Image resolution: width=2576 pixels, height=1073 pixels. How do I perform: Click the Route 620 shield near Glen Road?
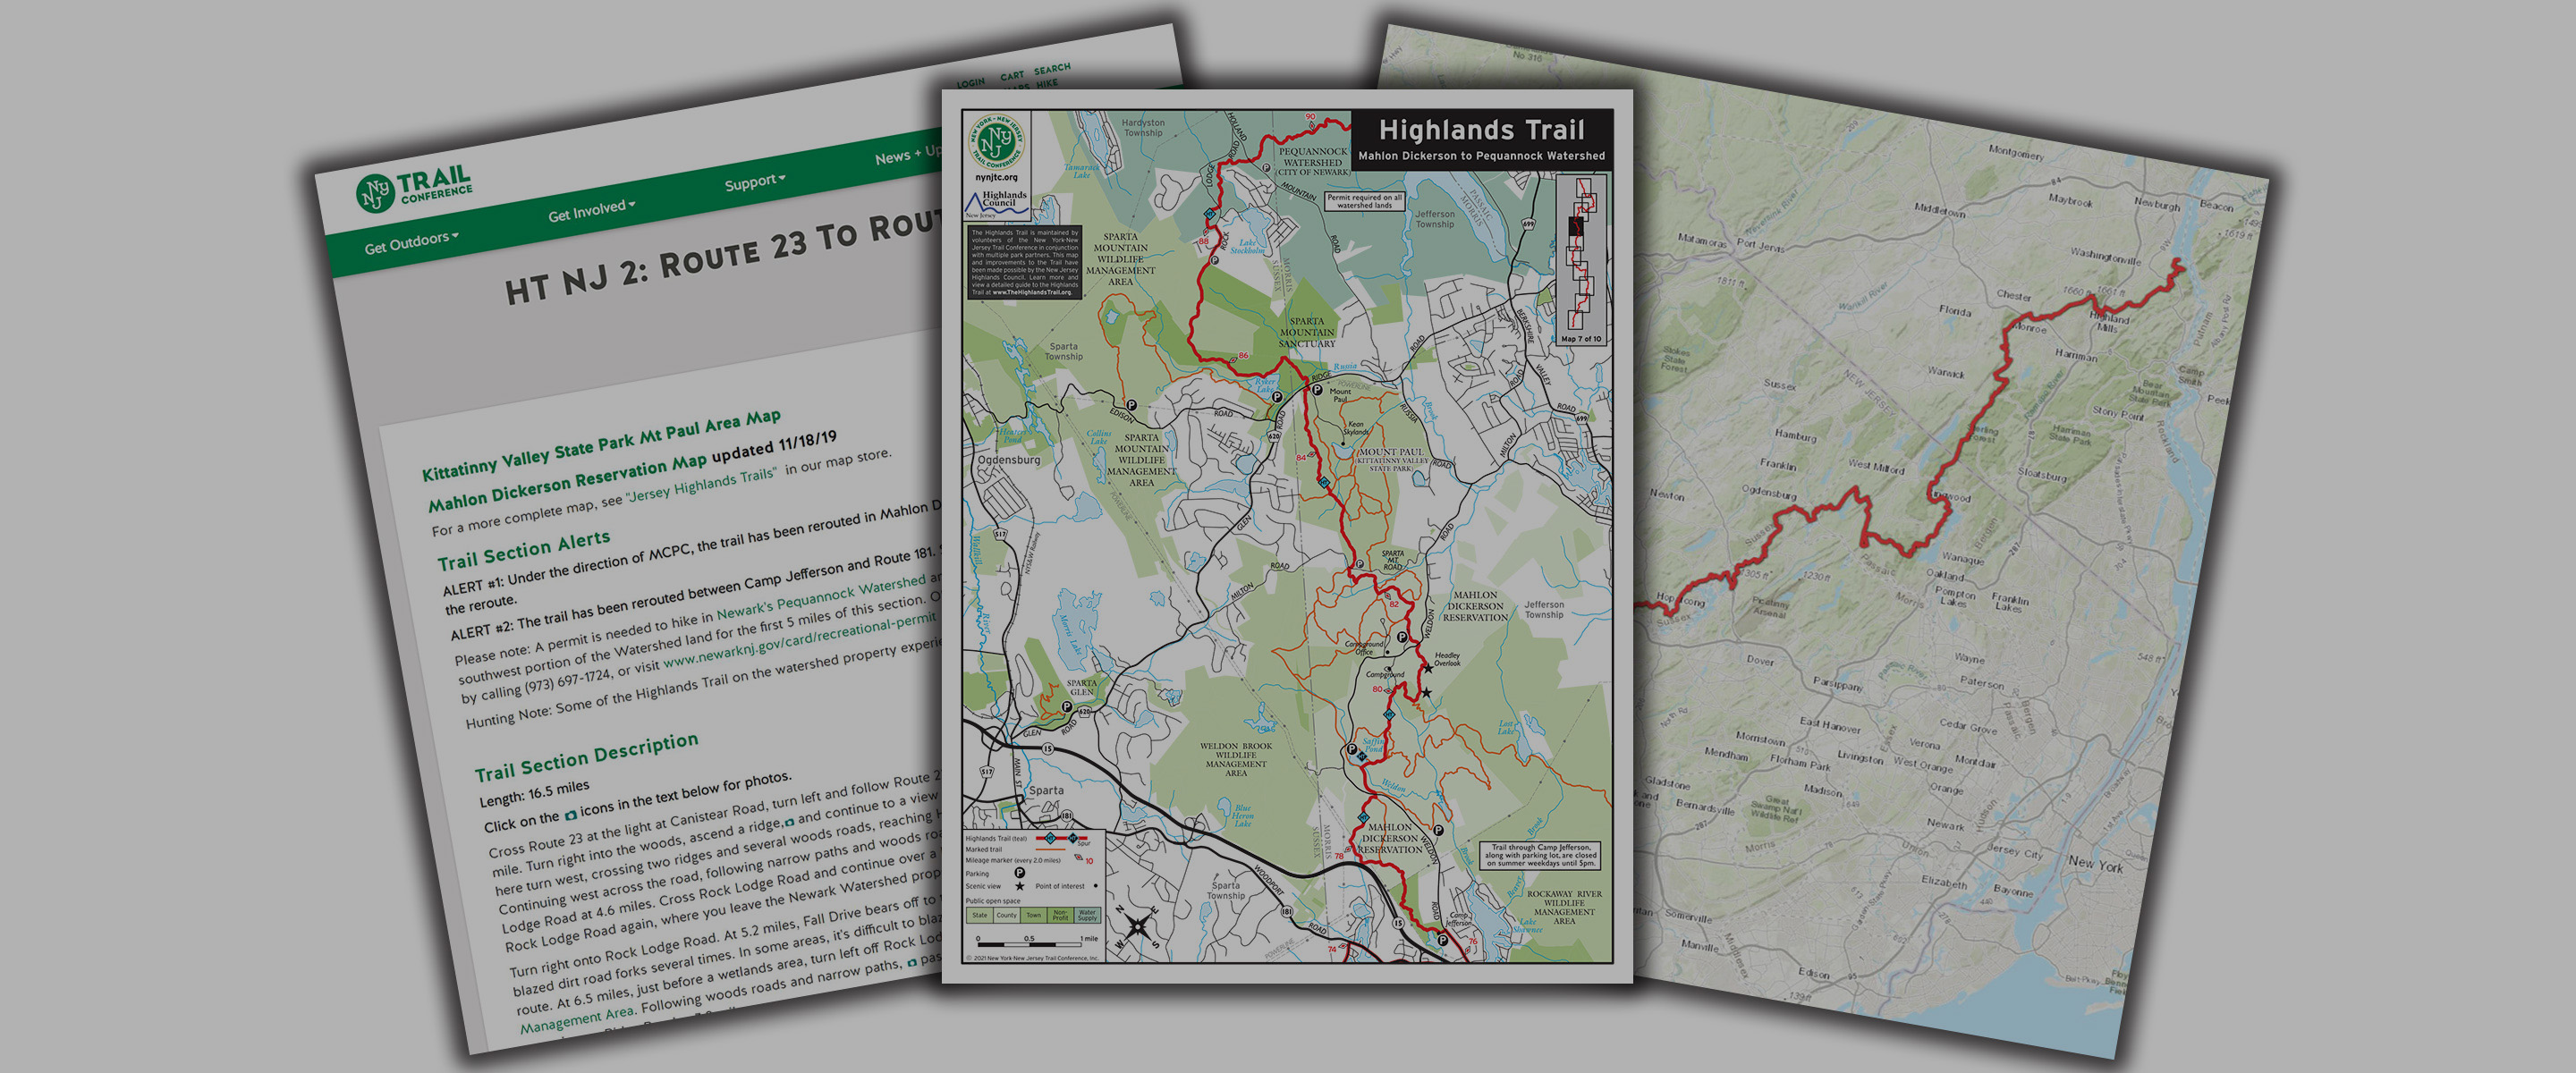pyautogui.click(x=1085, y=713)
